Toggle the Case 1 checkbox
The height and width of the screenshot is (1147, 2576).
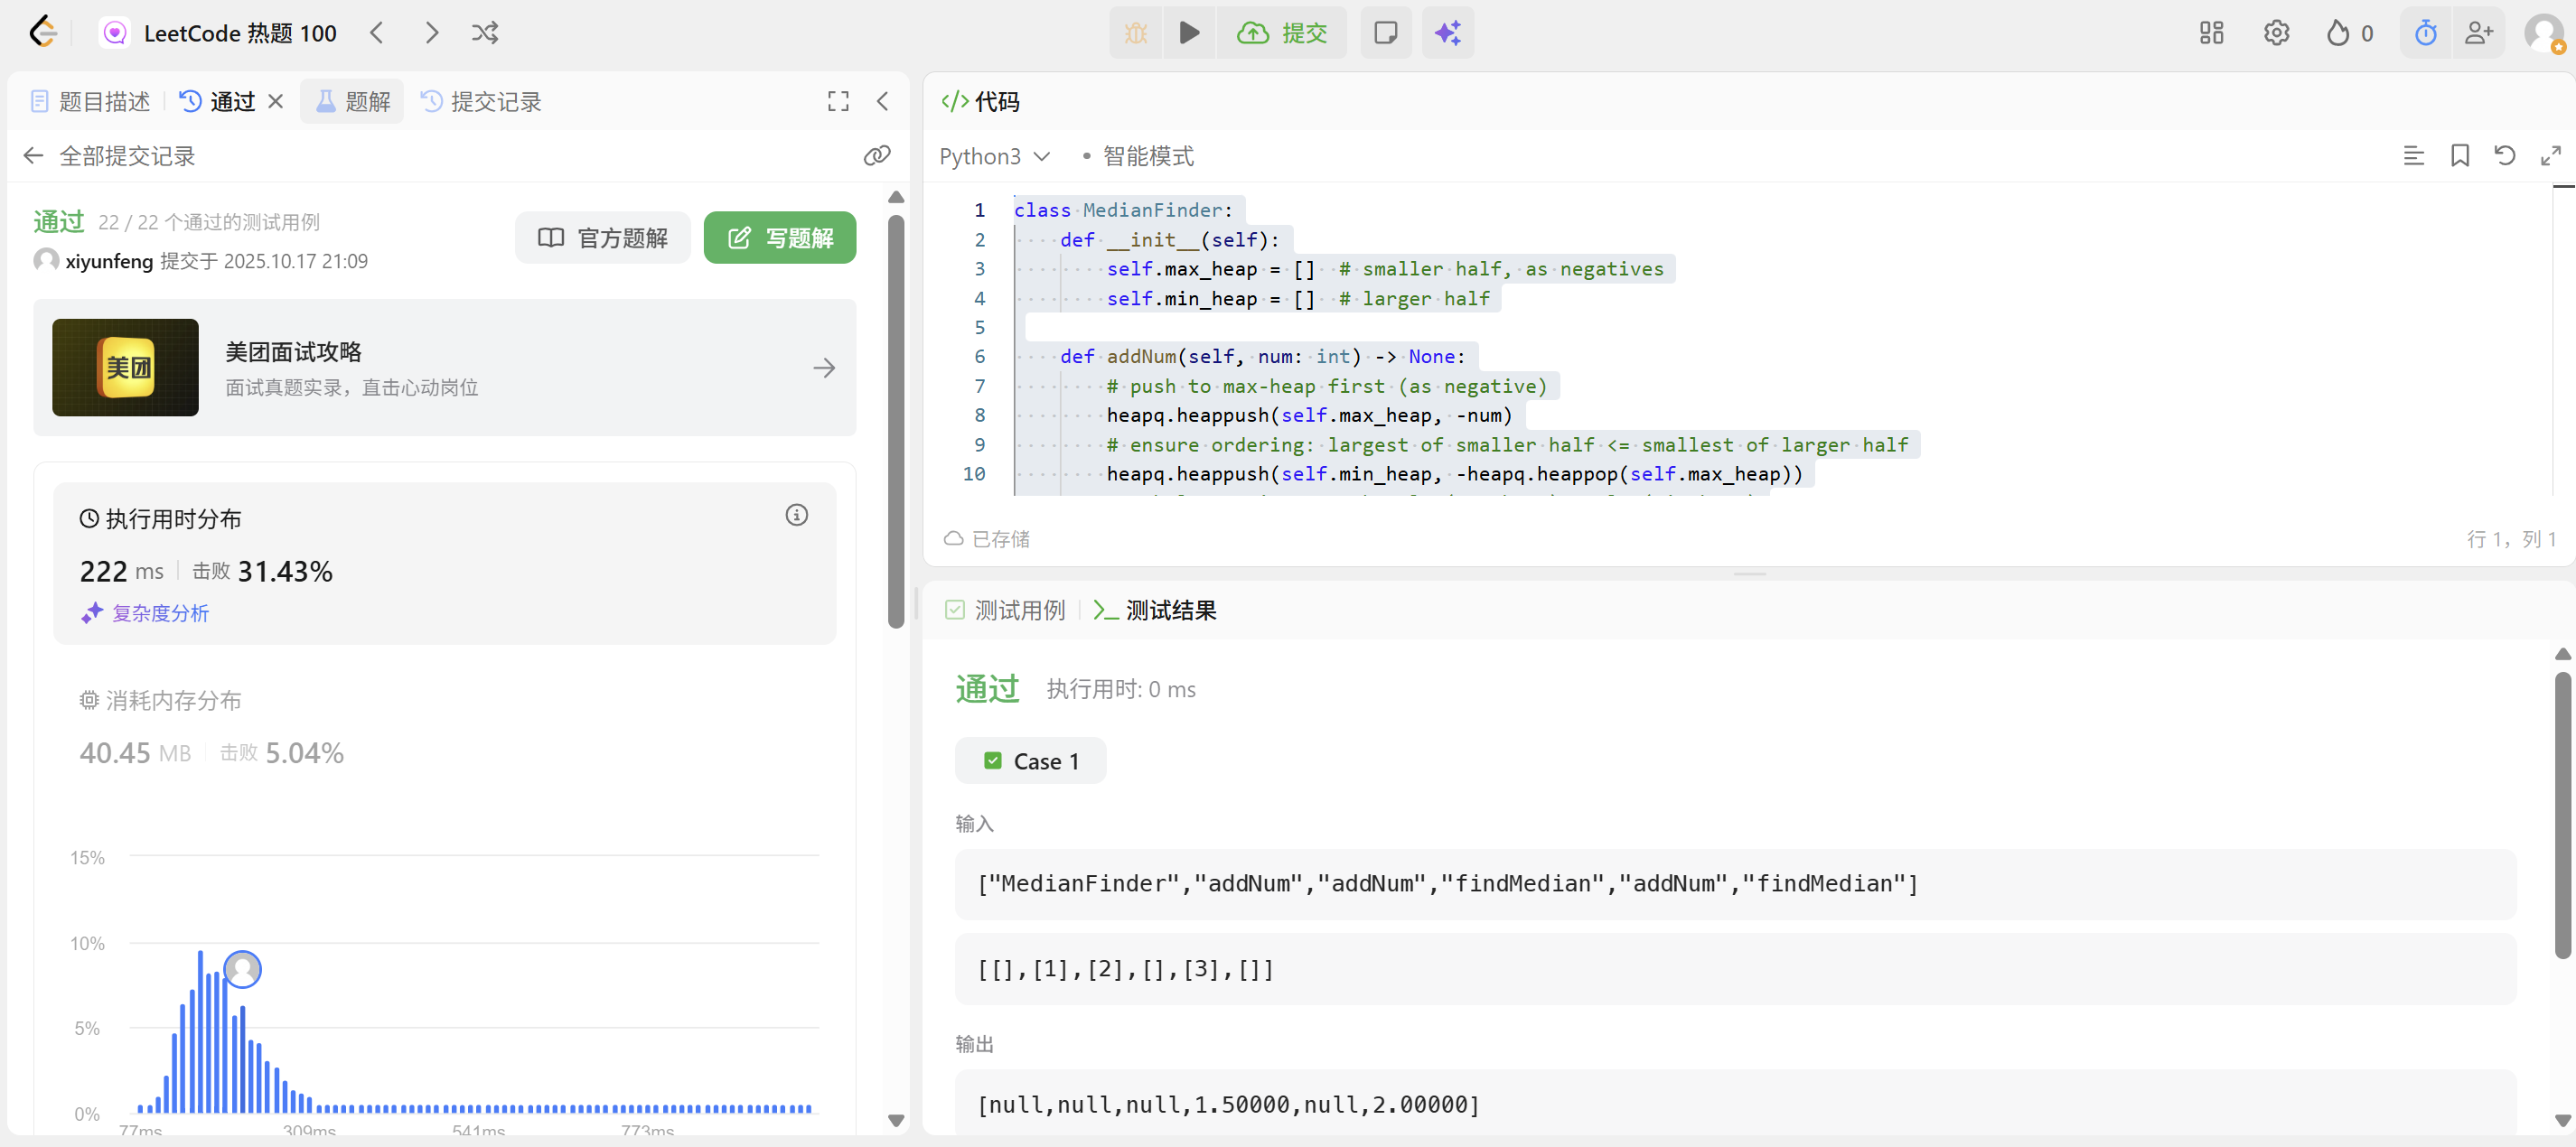(992, 761)
